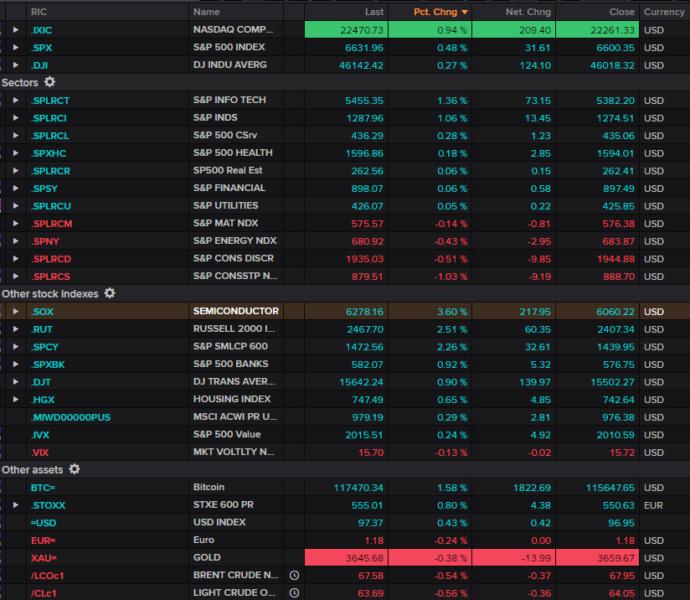
Task: Expand the .IXIC Nasdaq Composite row
Action: click(15, 30)
